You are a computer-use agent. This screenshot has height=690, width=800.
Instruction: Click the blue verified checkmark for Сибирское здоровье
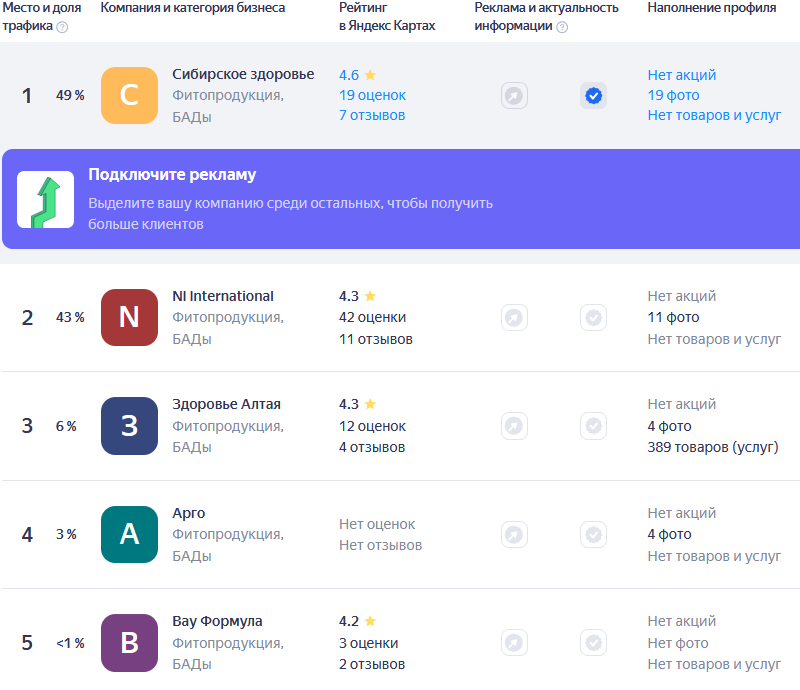[593, 95]
